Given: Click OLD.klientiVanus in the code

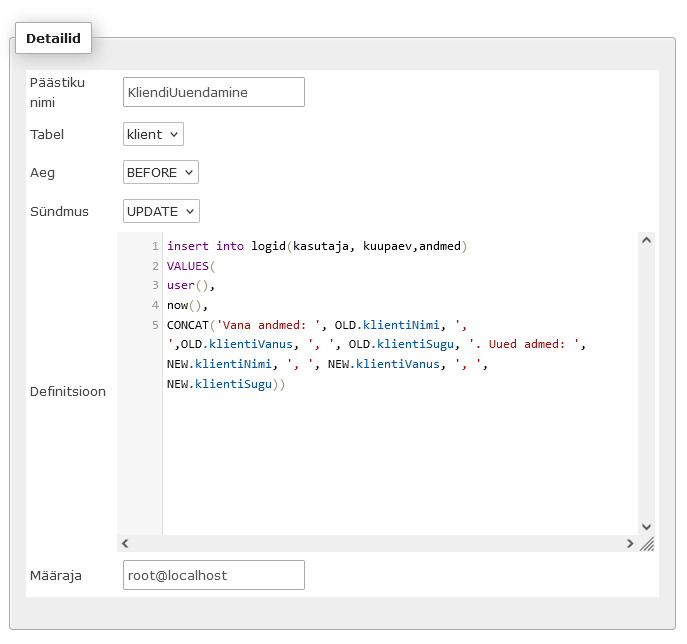Looking at the screenshot, I should [236, 344].
